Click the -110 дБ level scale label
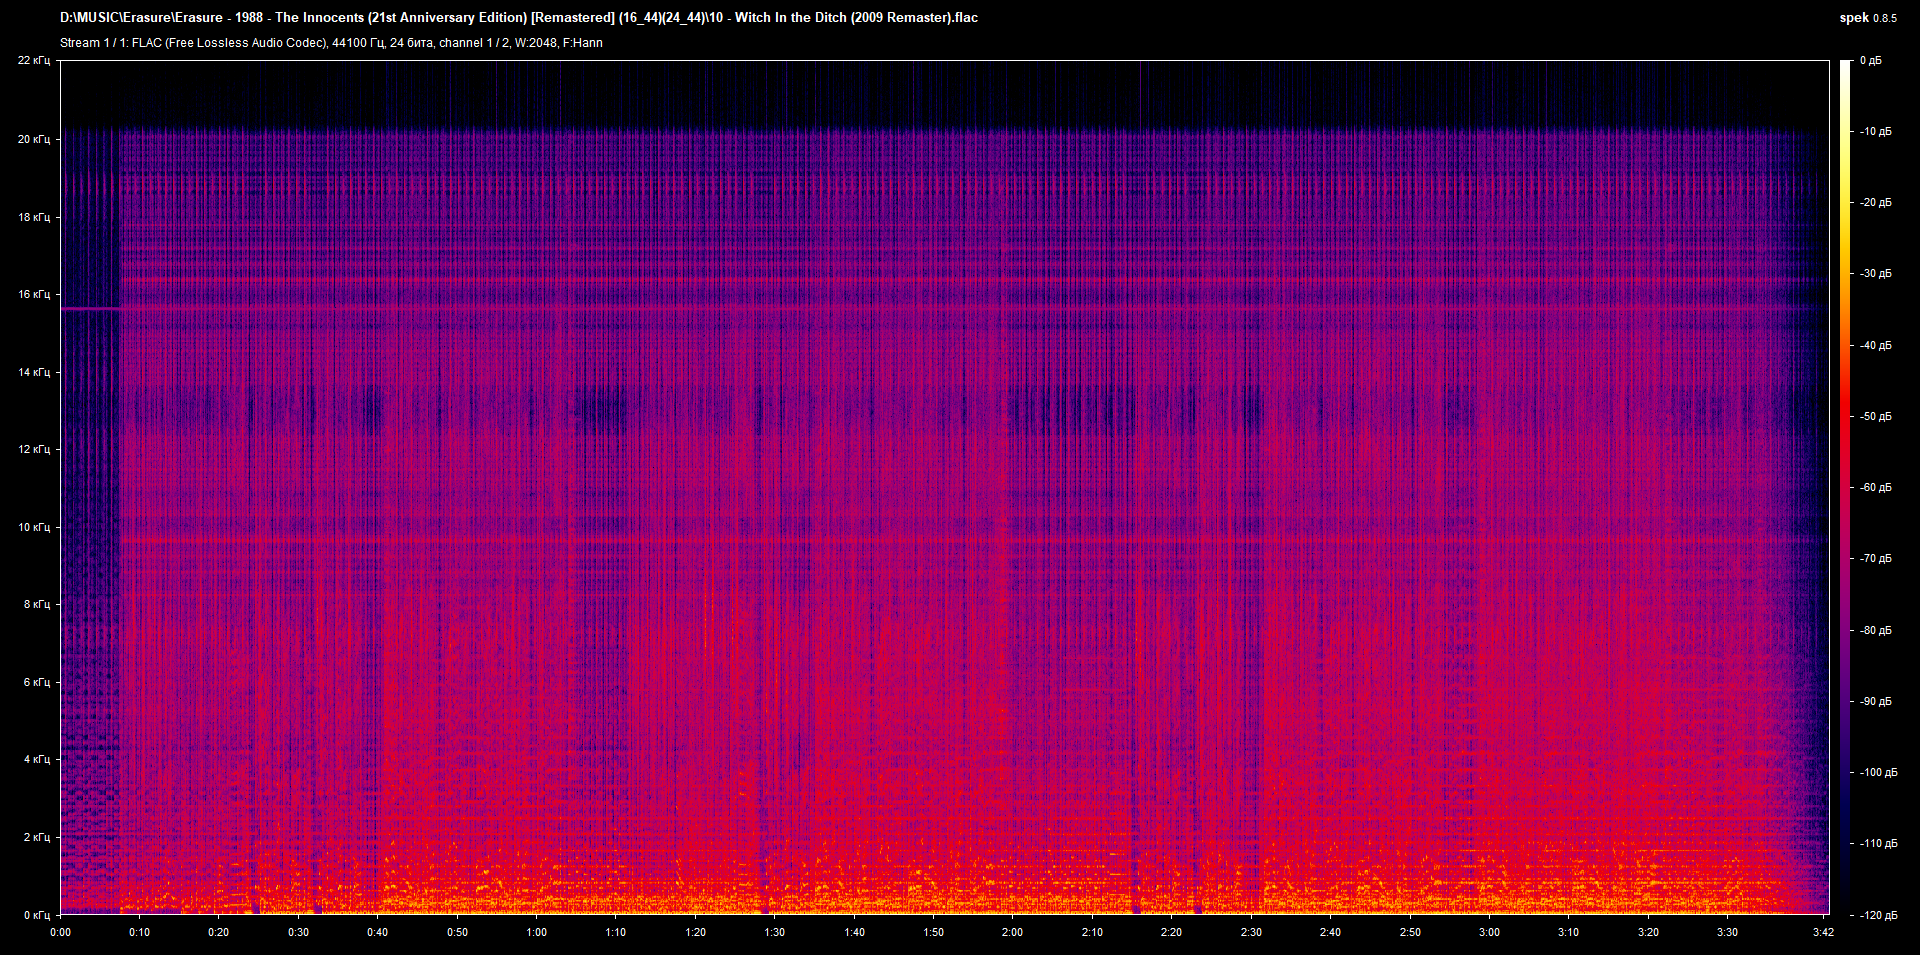Viewport: 1920px width, 955px height. (x=1878, y=843)
